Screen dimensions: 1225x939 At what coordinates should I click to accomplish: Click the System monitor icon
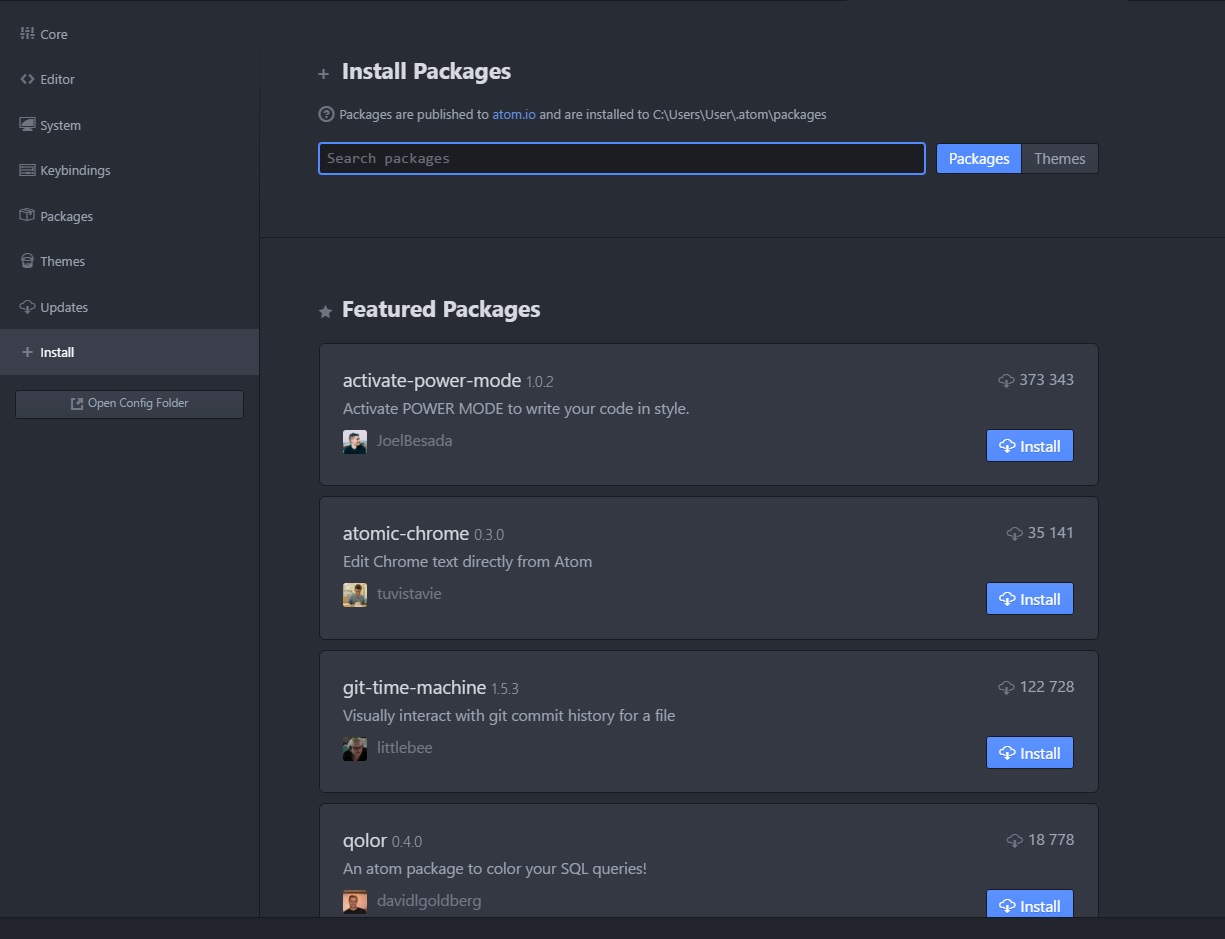pyautogui.click(x=27, y=125)
